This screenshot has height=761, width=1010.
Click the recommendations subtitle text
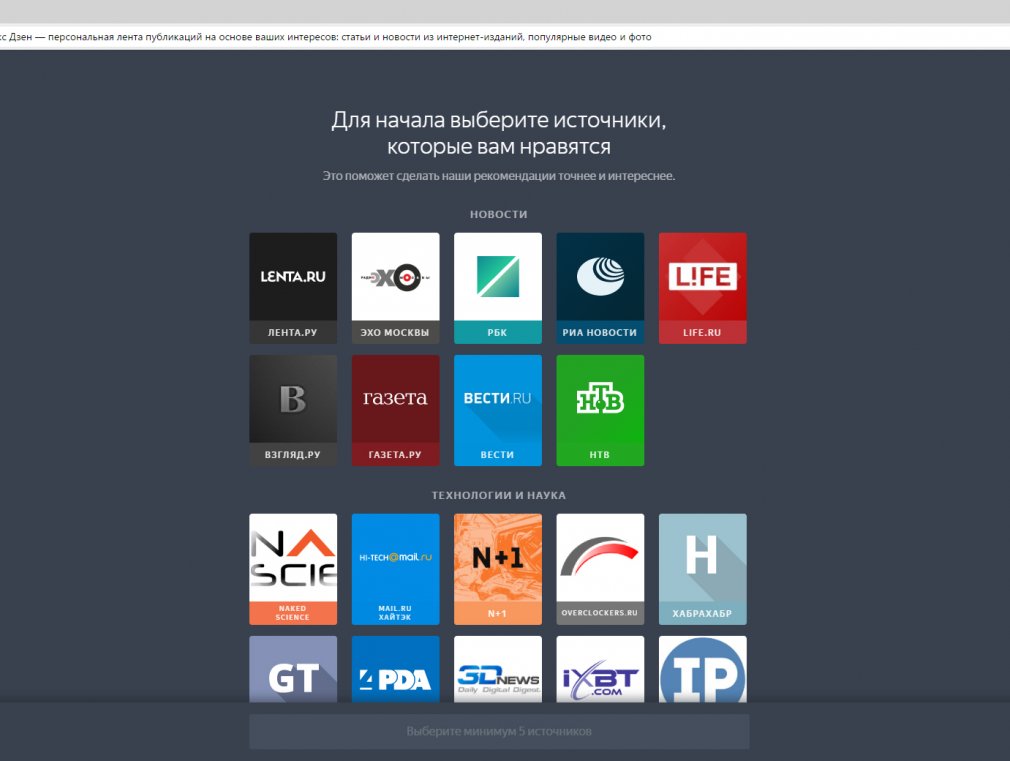pyautogui.click(x=499, y=176)
